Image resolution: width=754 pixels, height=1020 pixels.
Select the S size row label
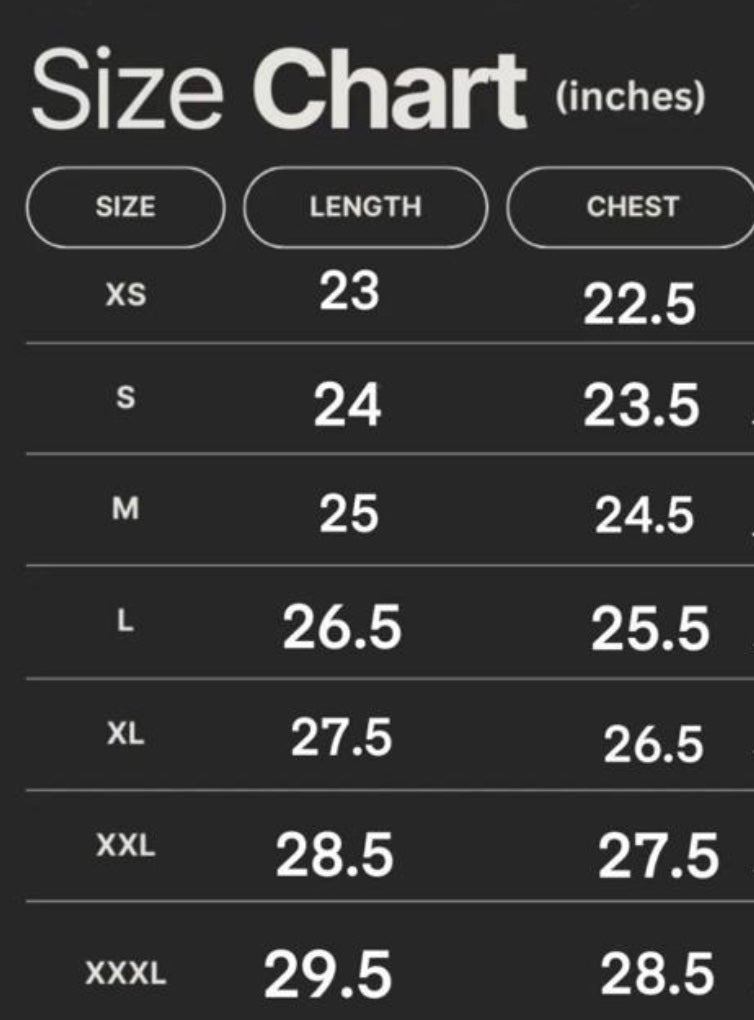click(x=125, y=399)
